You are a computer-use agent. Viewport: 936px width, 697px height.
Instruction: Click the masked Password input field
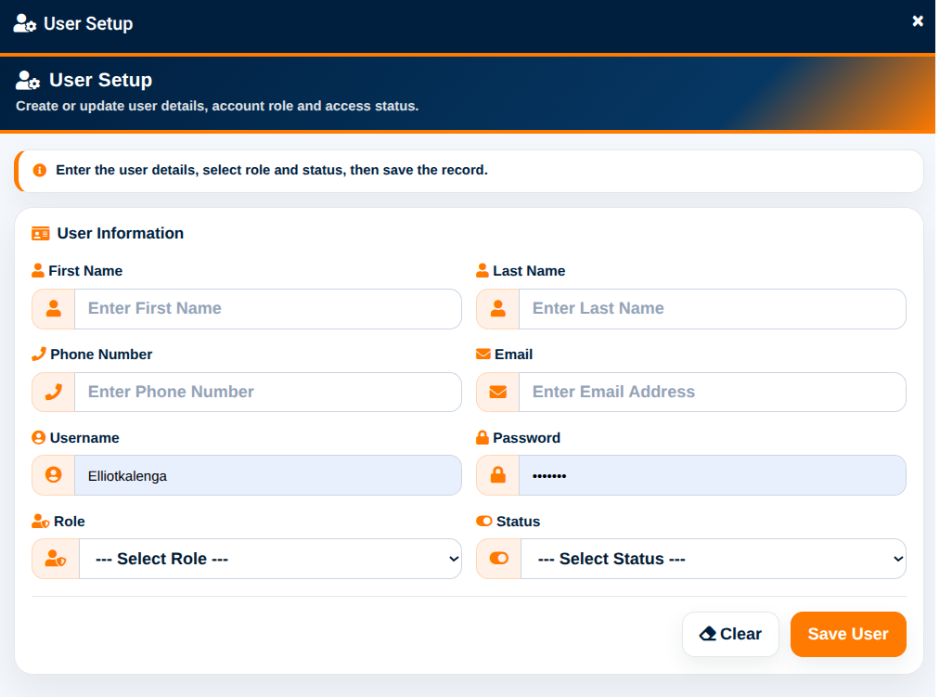(713, 476)
